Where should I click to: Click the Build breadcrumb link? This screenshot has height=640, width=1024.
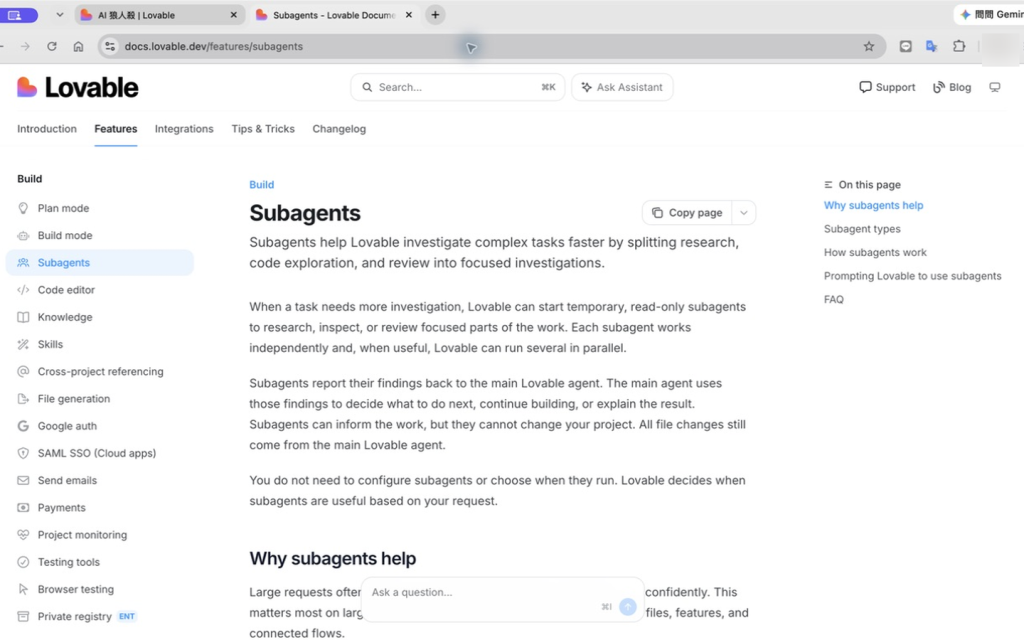coord(262,185)
